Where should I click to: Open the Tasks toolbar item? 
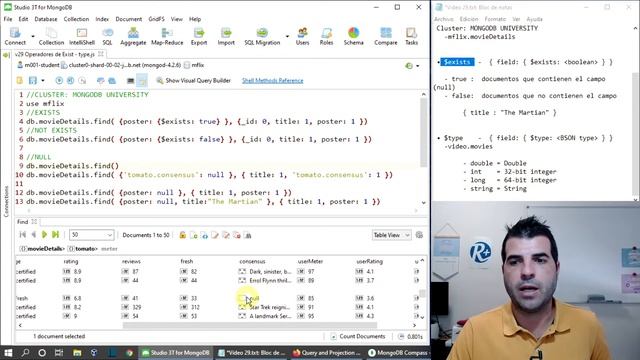411,36
